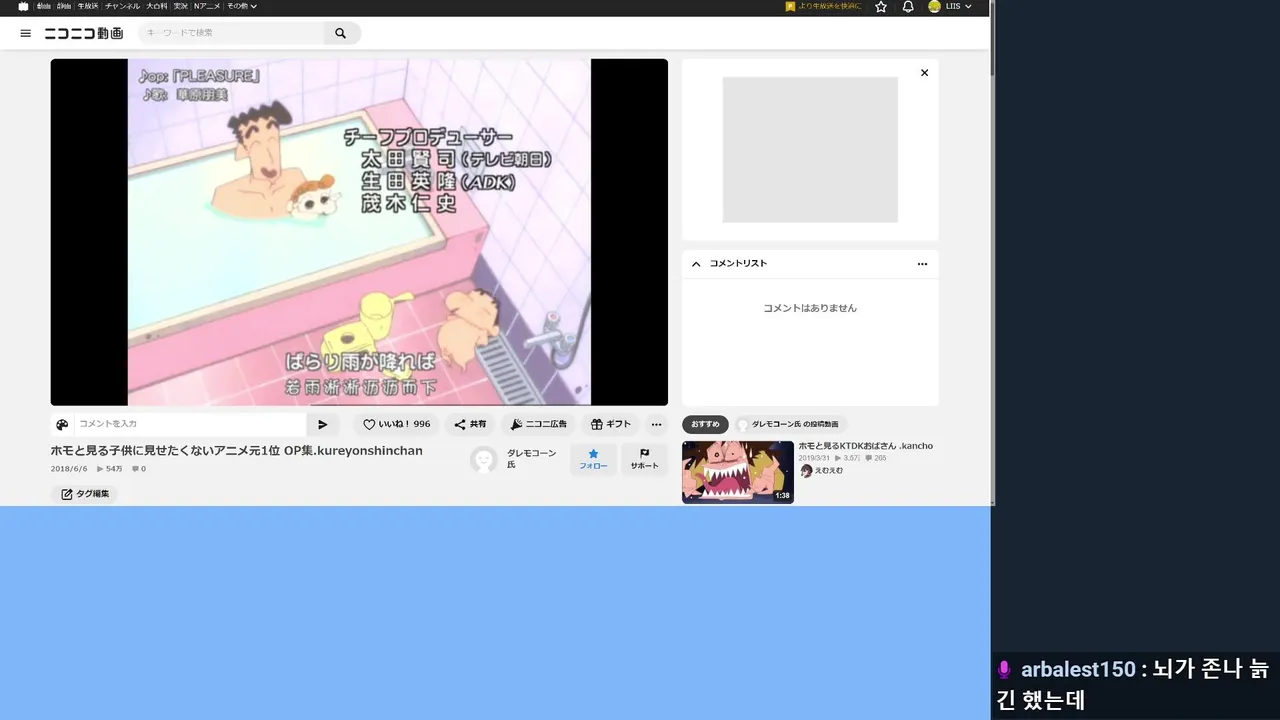Screen dimensions: 1280x720
Task: Open the ホモと見るKTDKおばさん .kancho title link
Action: 865,446
